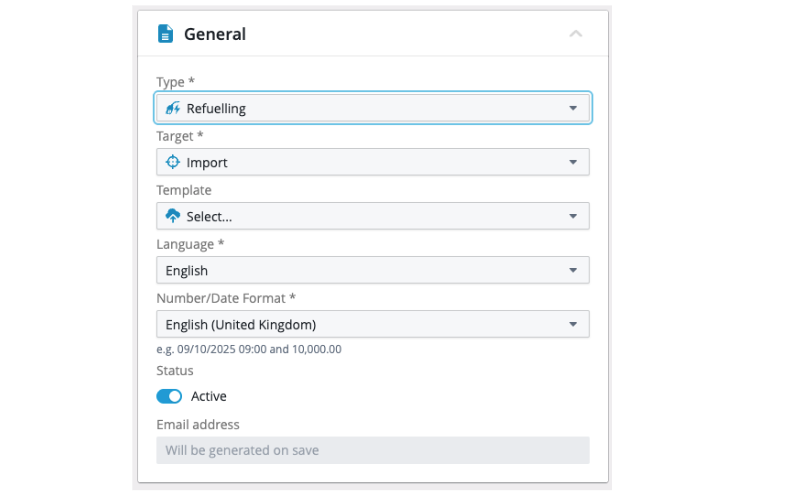Screen dimensions: 797x496
Task: Open the Type dropdown arrow
Action: coord(573,108)
